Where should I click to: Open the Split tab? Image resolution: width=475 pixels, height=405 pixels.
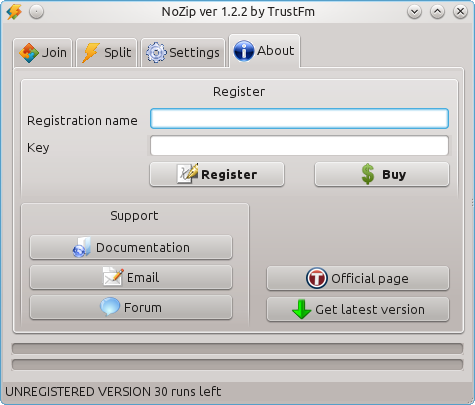point(107,53)
